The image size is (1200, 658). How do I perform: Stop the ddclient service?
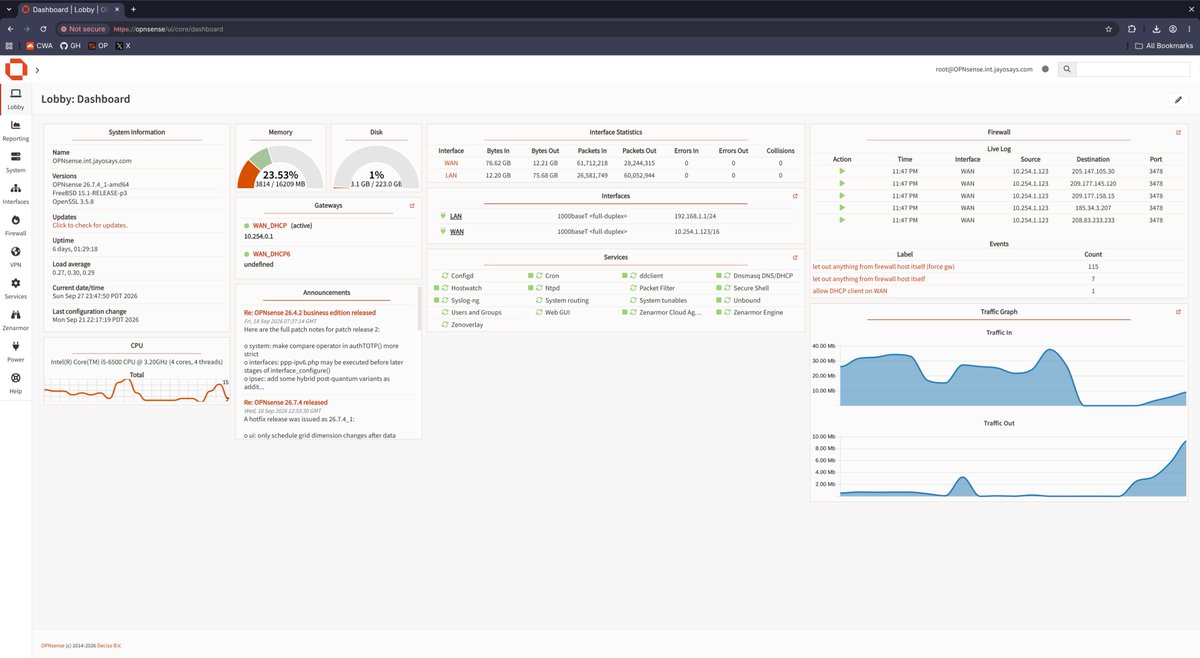point(625,275)
